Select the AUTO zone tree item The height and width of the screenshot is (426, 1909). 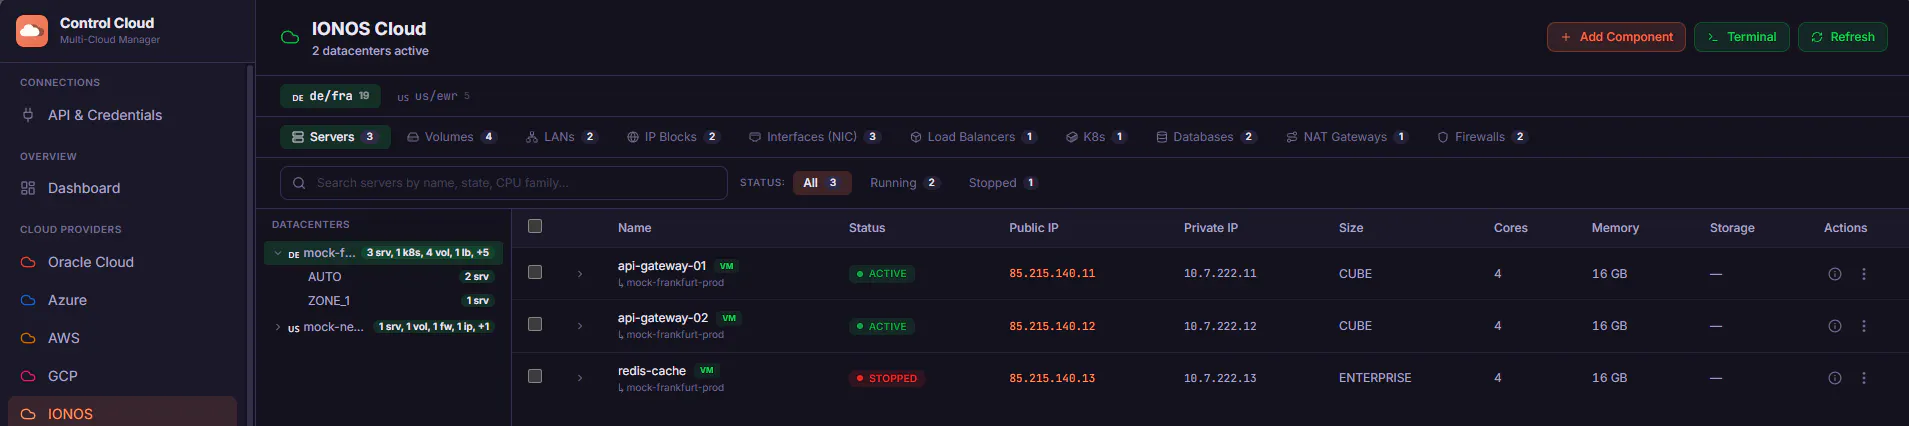(x=383, y=277)
